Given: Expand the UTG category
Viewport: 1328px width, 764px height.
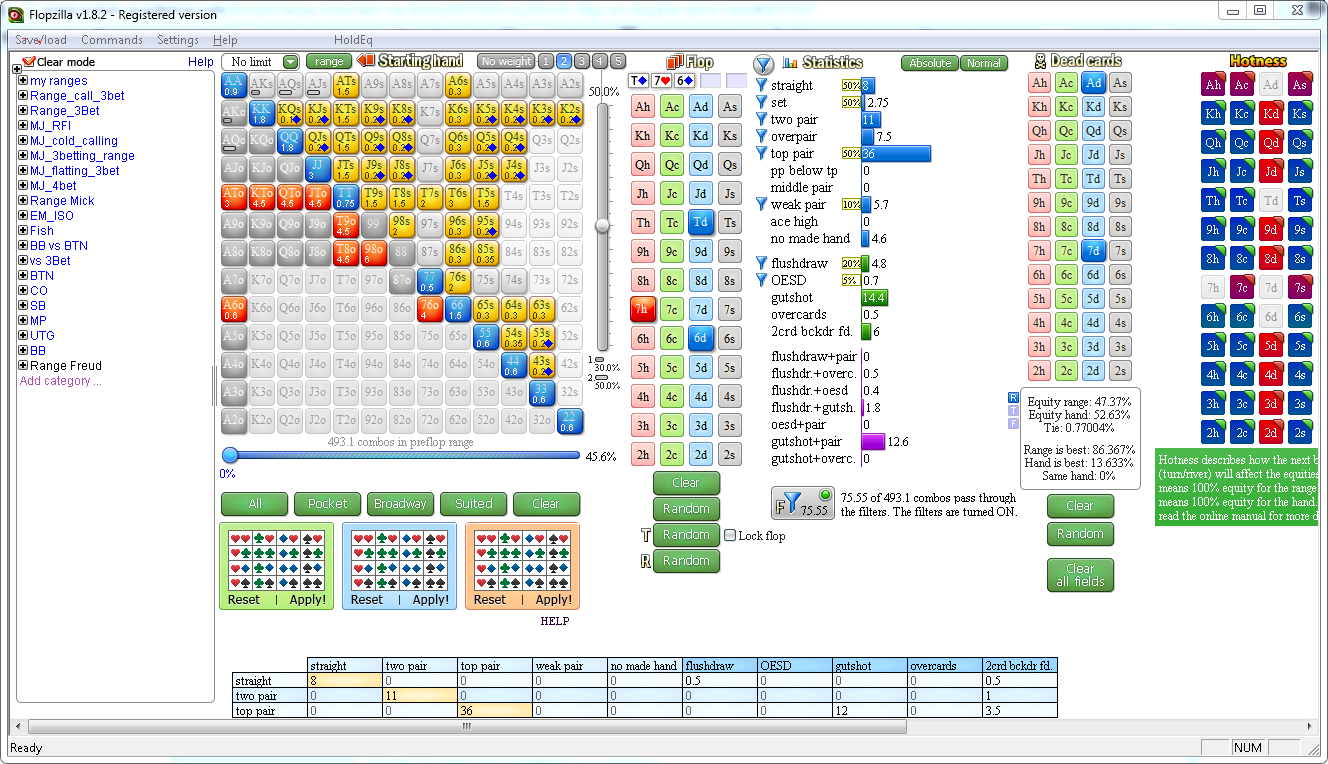Looking at the screenshot, I should (22, 336).
